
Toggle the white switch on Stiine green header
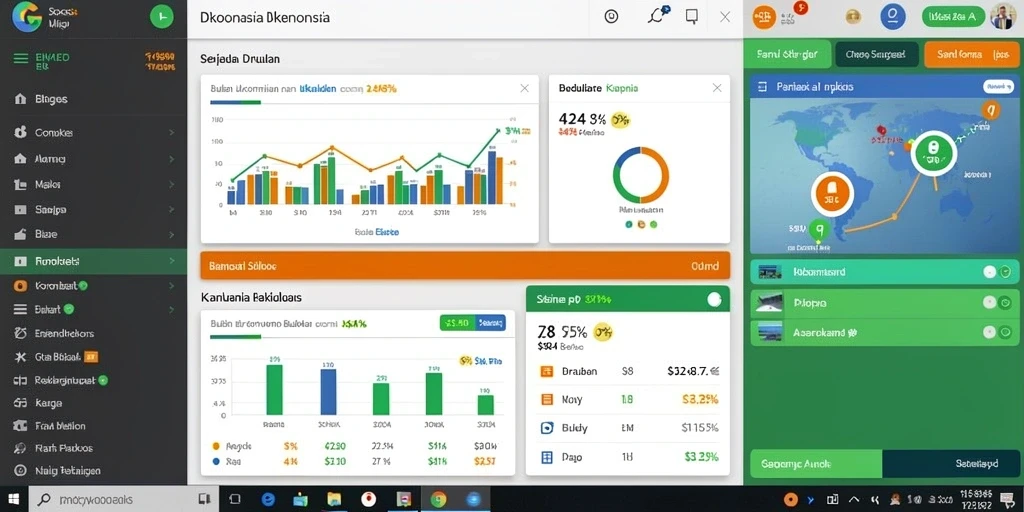[714, 300]
